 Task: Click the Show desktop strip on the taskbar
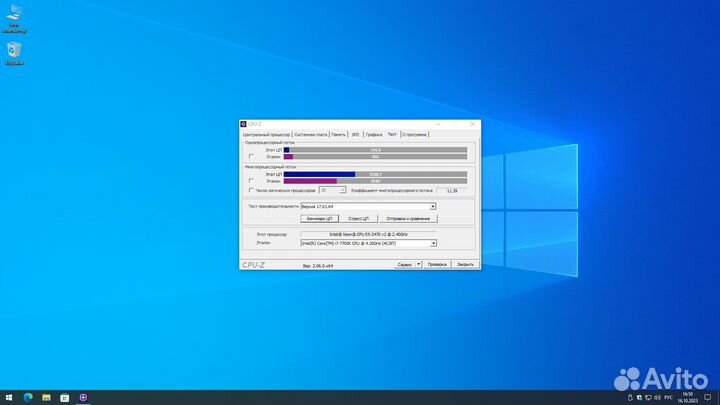(x=718, y=398)
